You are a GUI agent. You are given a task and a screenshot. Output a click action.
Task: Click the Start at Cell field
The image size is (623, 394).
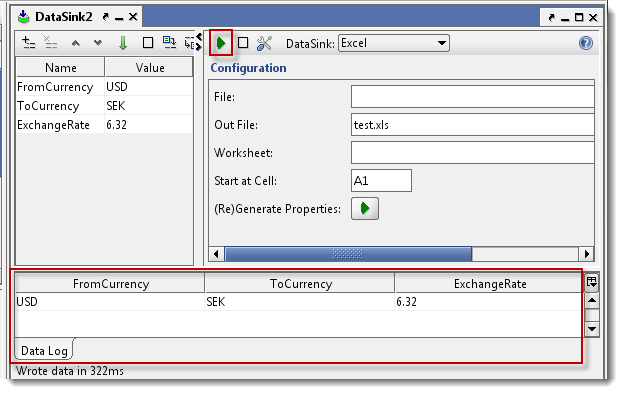pyautogui.click(x=381, y=181)
